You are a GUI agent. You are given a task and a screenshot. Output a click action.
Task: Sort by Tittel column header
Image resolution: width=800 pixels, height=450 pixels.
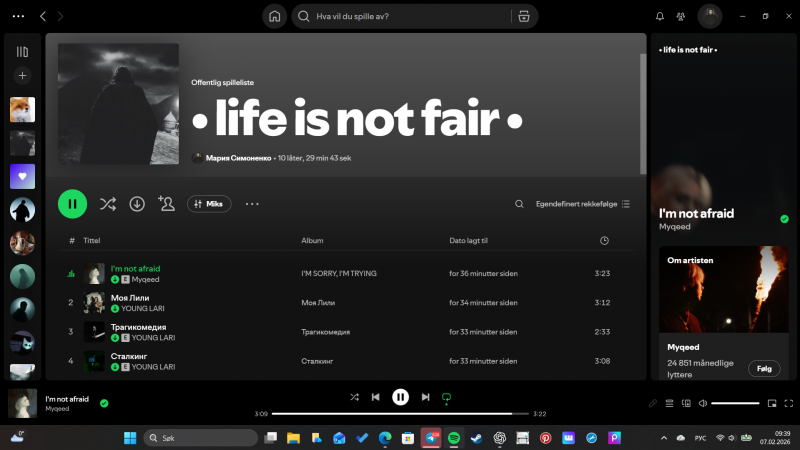[92, 240]
